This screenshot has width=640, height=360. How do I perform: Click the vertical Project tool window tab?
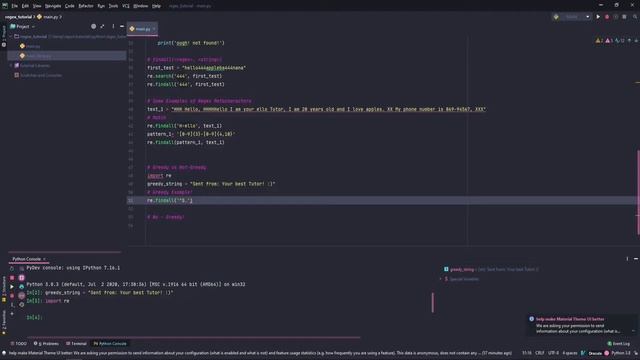tap(4, 36)
